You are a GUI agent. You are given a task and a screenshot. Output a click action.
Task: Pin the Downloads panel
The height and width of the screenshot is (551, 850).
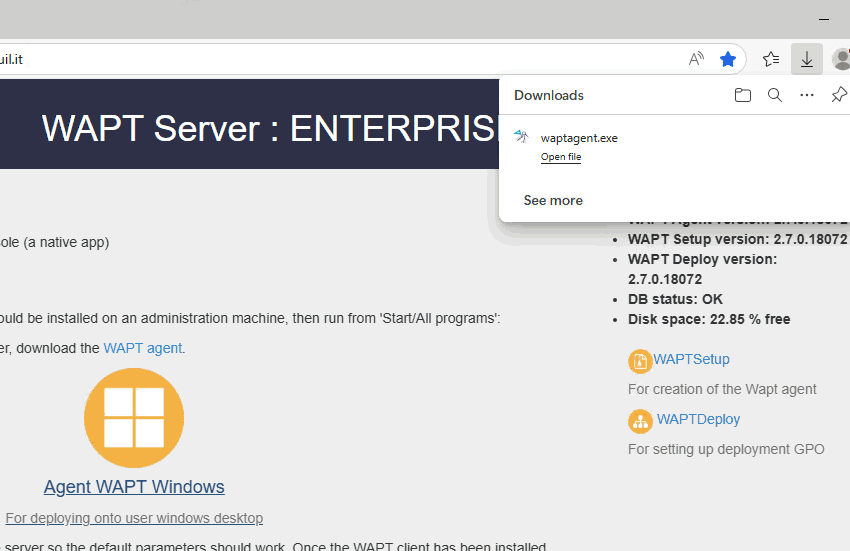coord(839,95)
